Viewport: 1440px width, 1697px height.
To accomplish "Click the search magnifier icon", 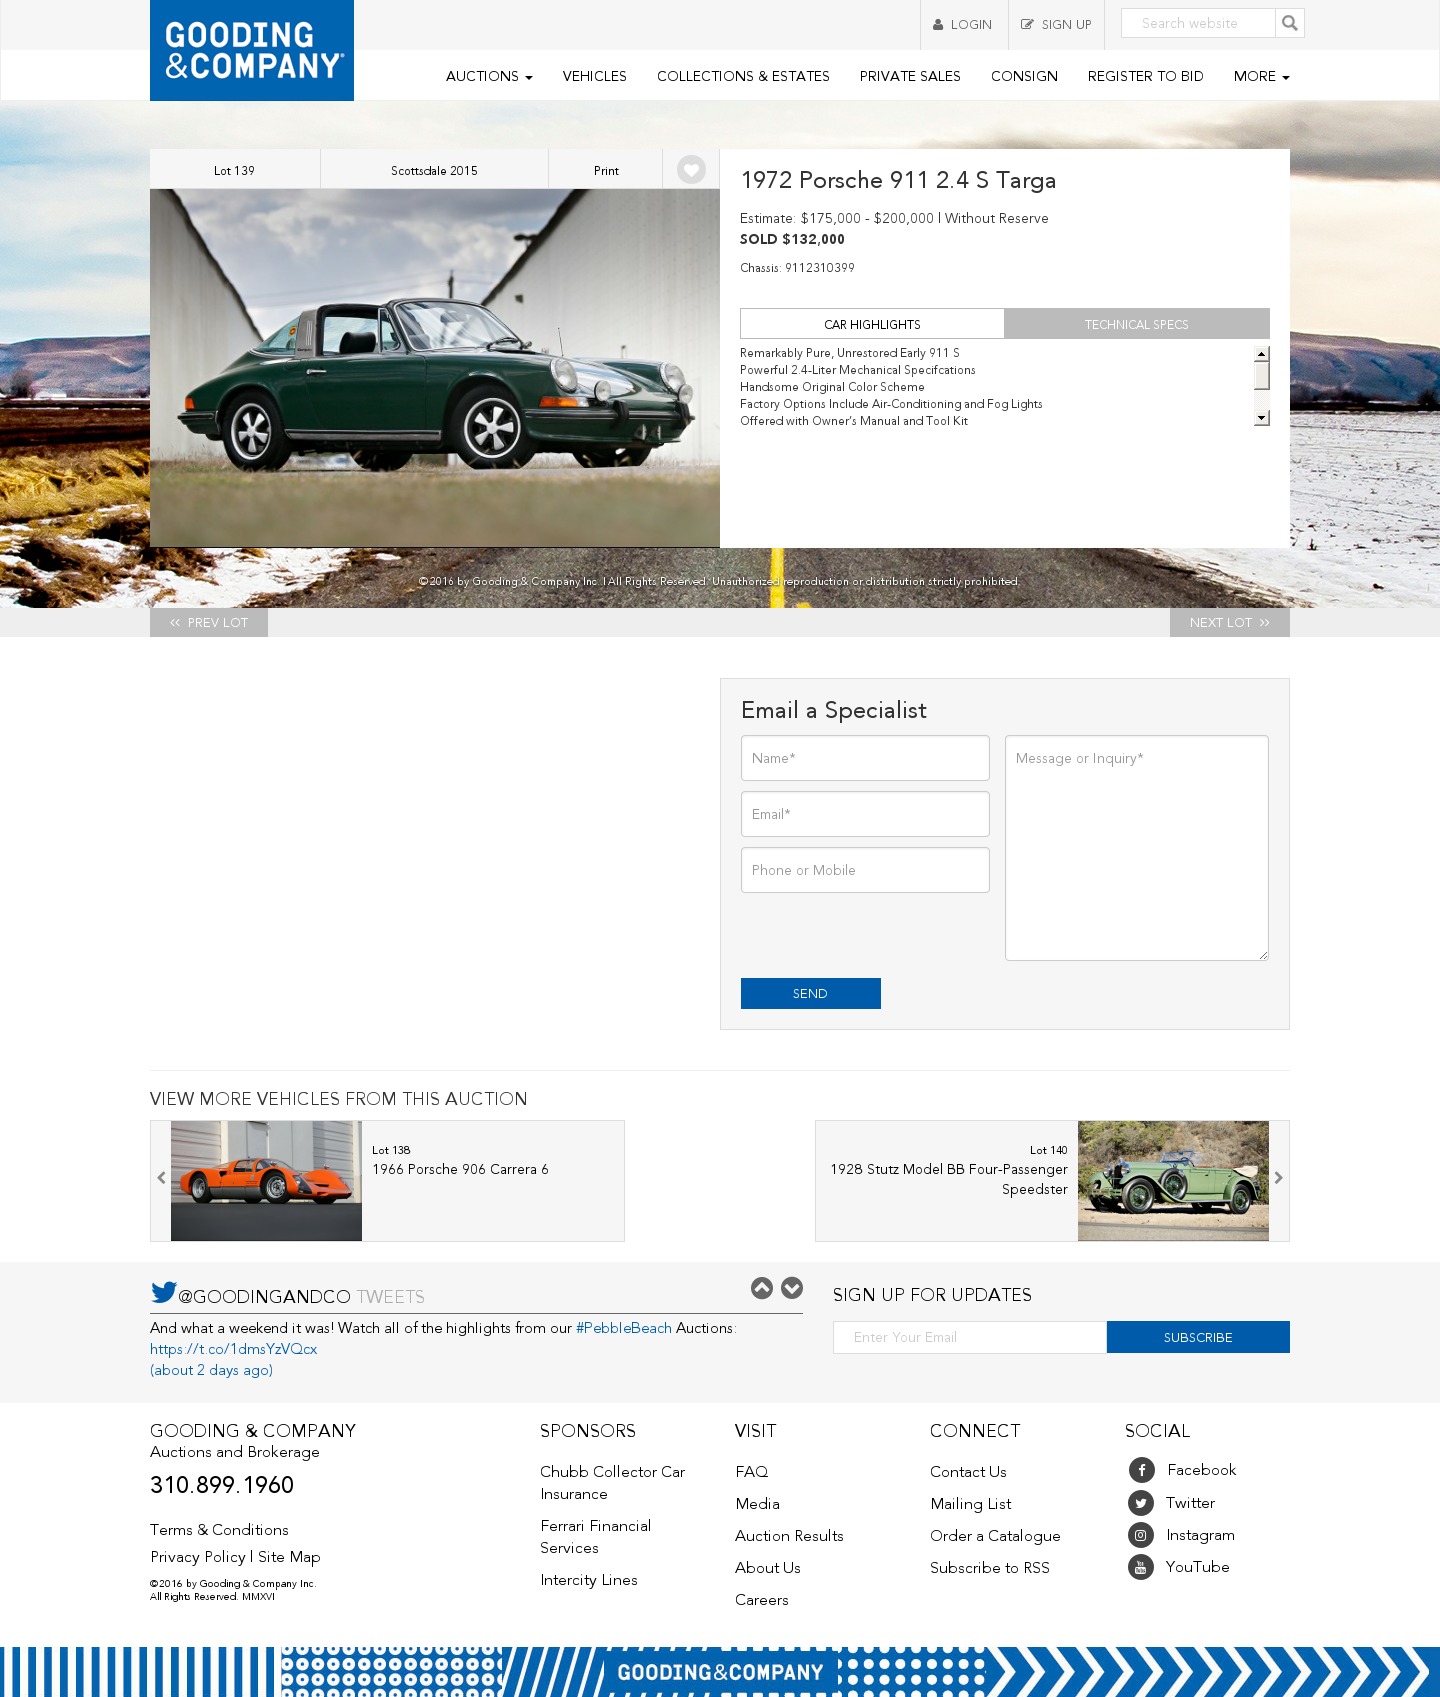I will (1290, 23).
